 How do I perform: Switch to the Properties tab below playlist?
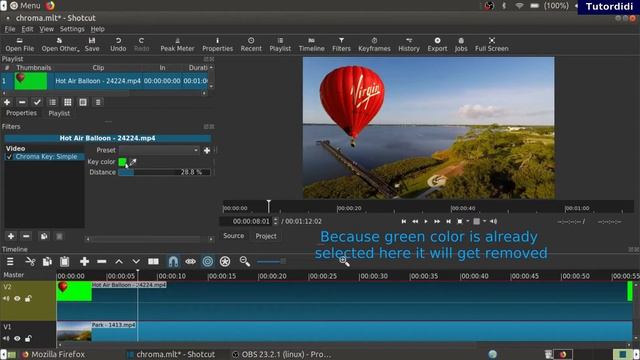click(x=21, y=113)
